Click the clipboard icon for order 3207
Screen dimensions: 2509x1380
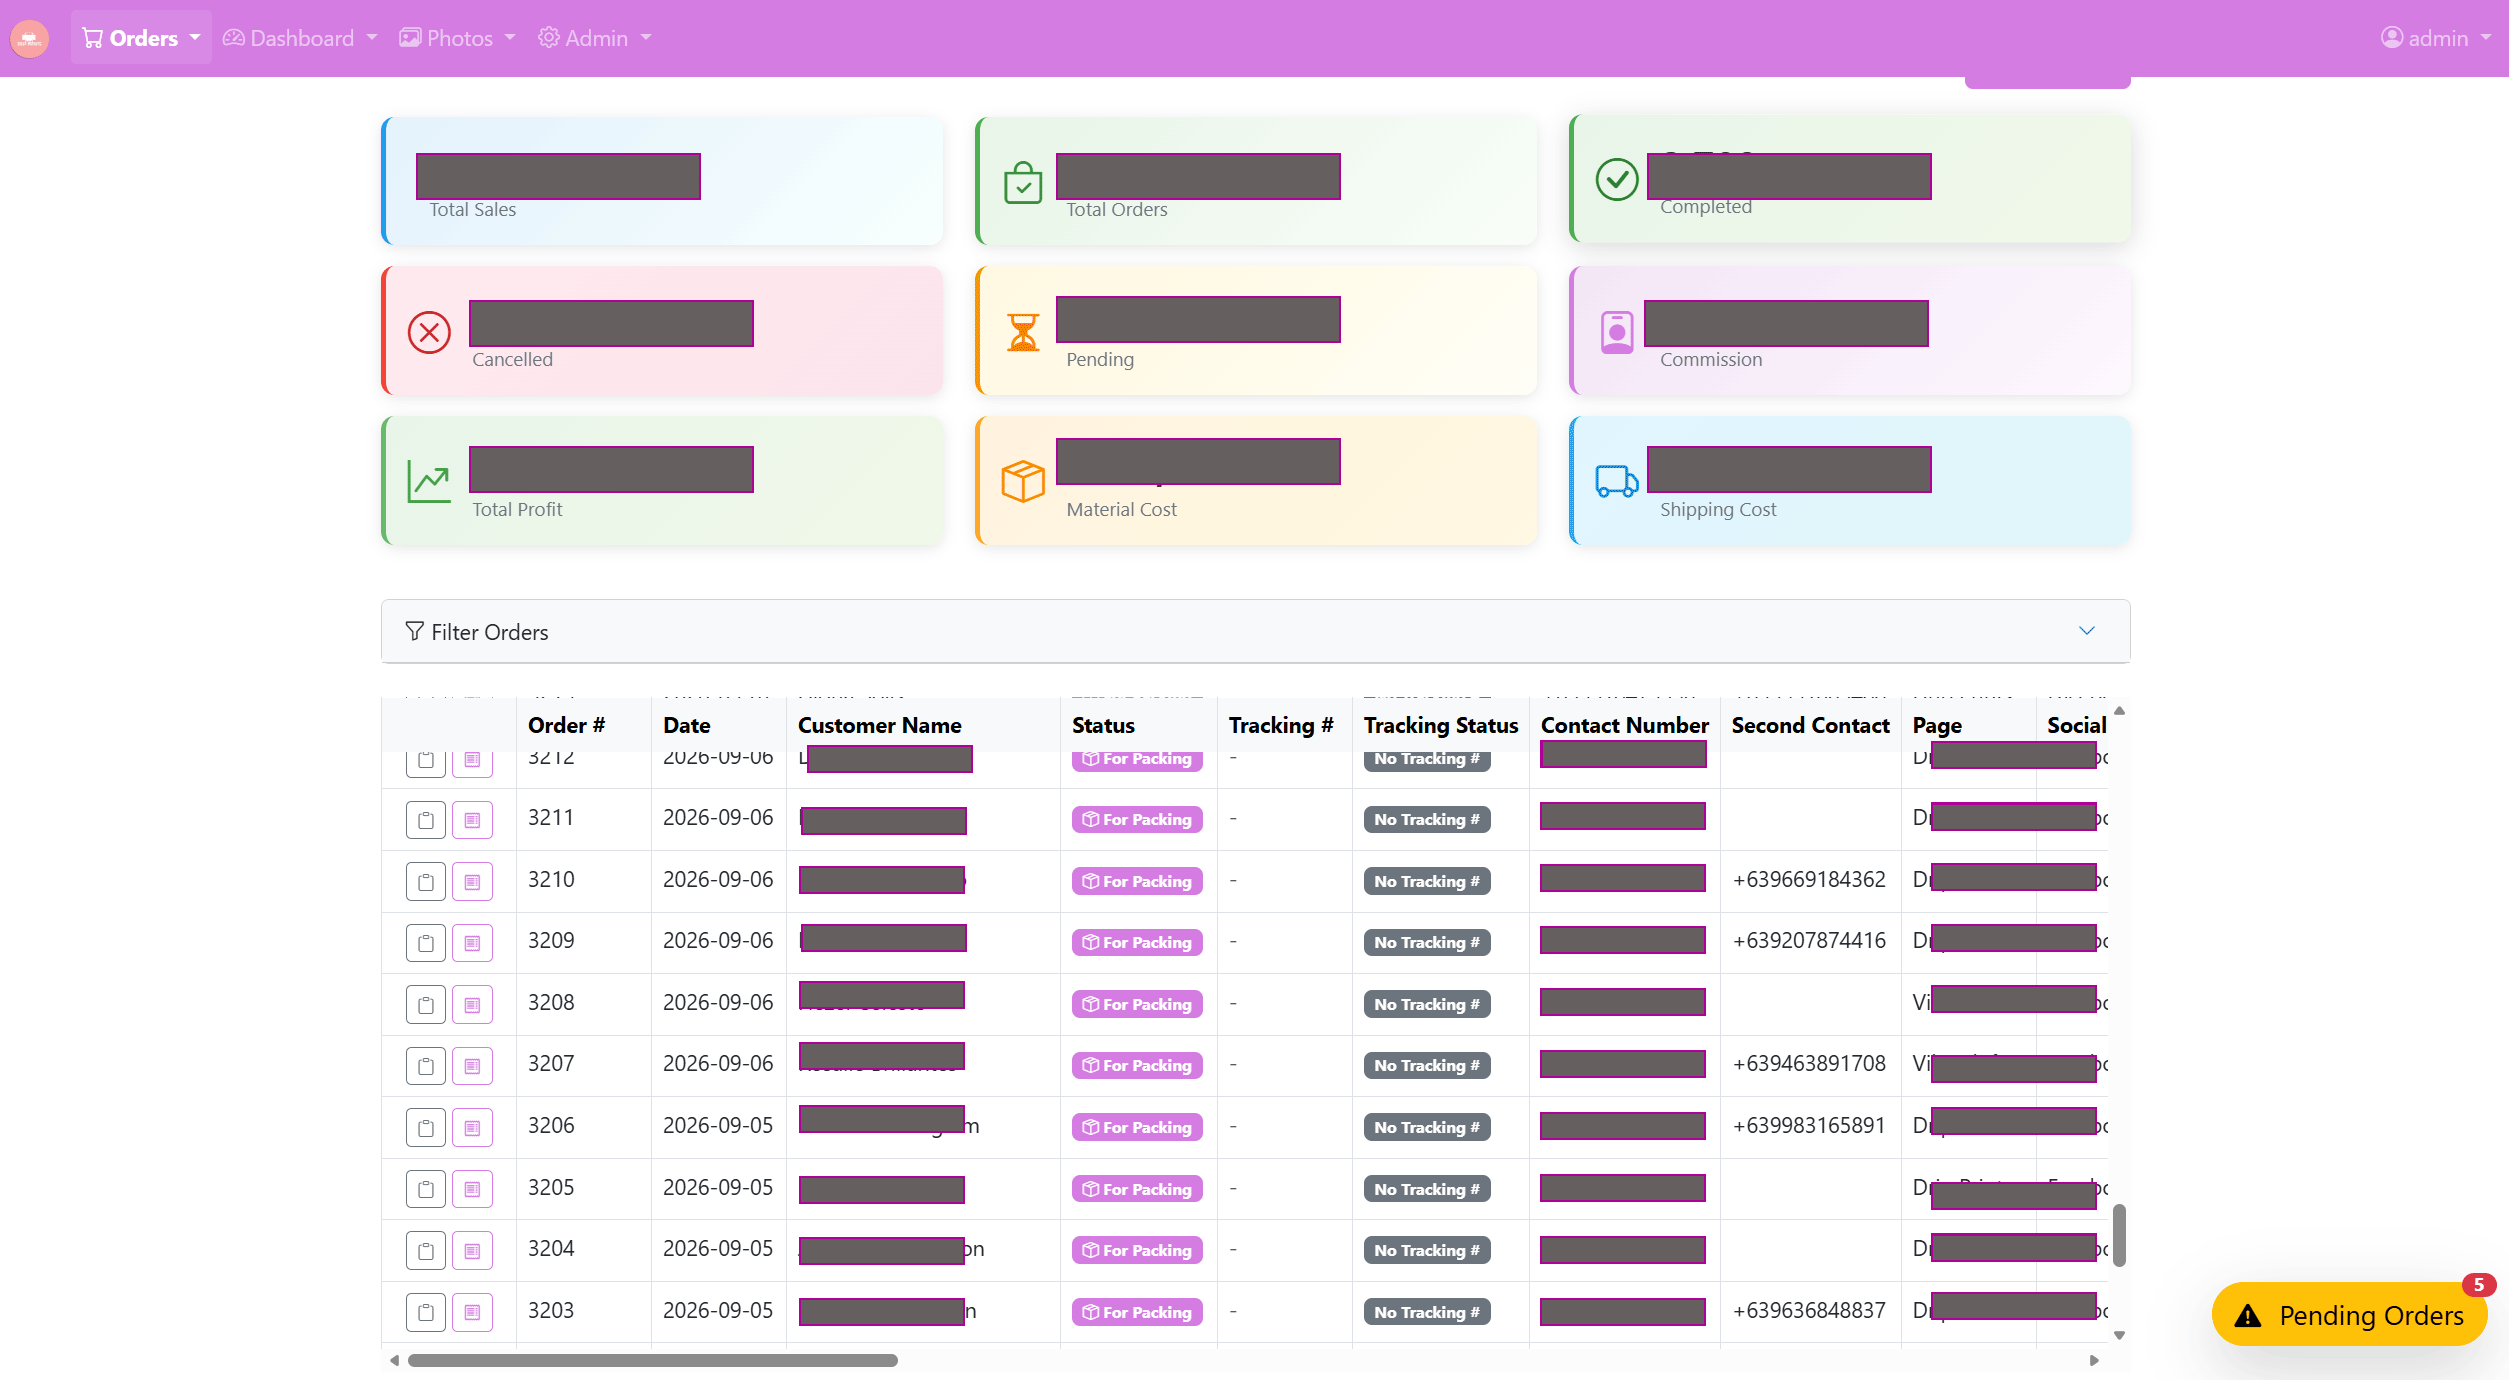[x=426, y=1066]
